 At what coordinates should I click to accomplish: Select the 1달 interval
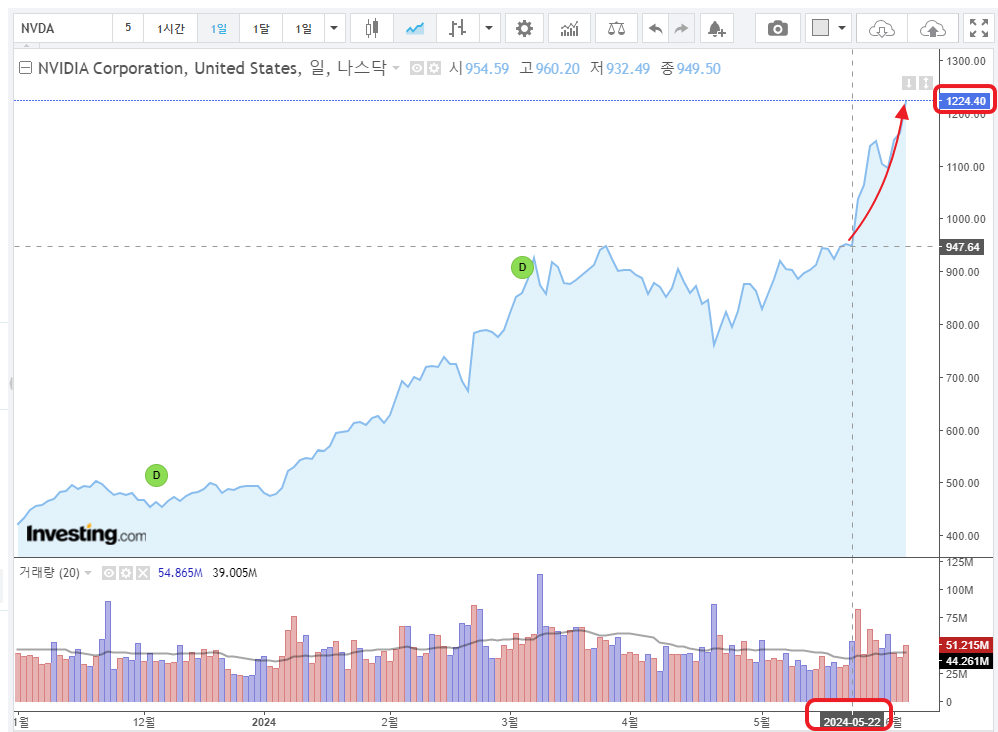click(x=261, y=28)
